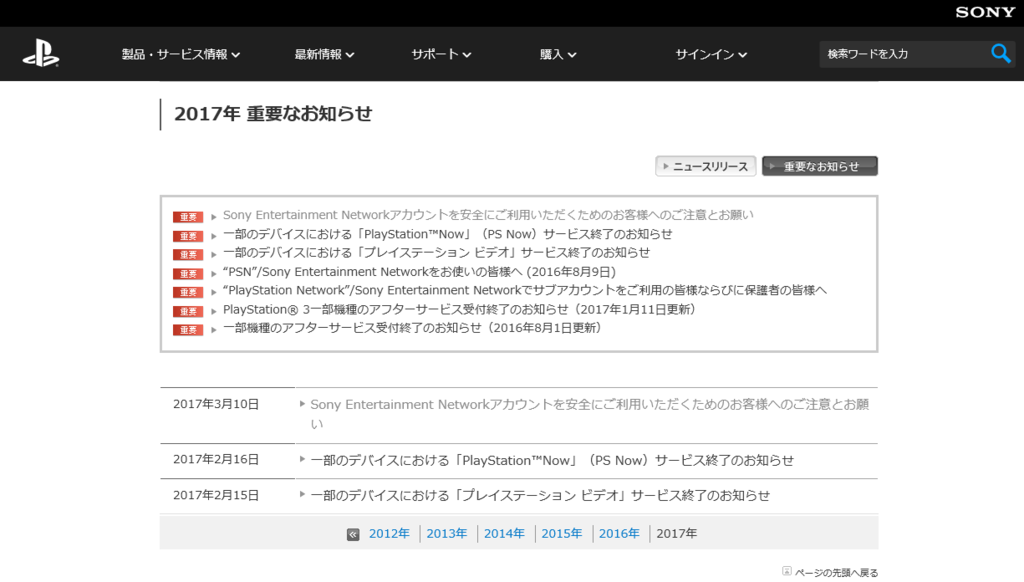This screenshot has width=1024, height=582.
Task: Open the 2017年3月10日 dated list notice link
Action: point(590,414)
